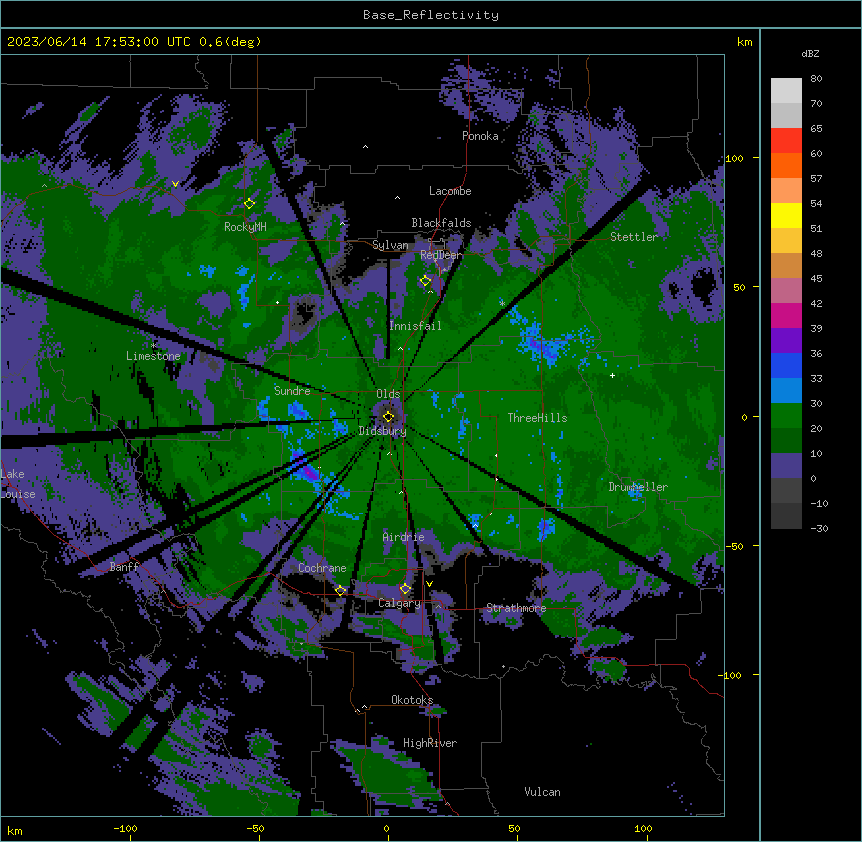
Task: Select the Didsbury label
Action: point(383,431)
